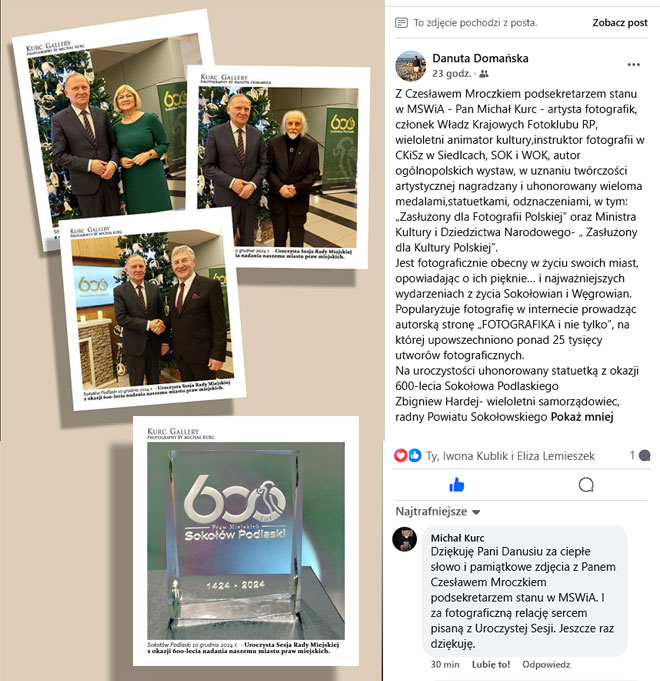Image resolution: width=660 pixels, height=681 pixels.
Task: Open the three-dot post options menu
Action: (x=634, y=65)
